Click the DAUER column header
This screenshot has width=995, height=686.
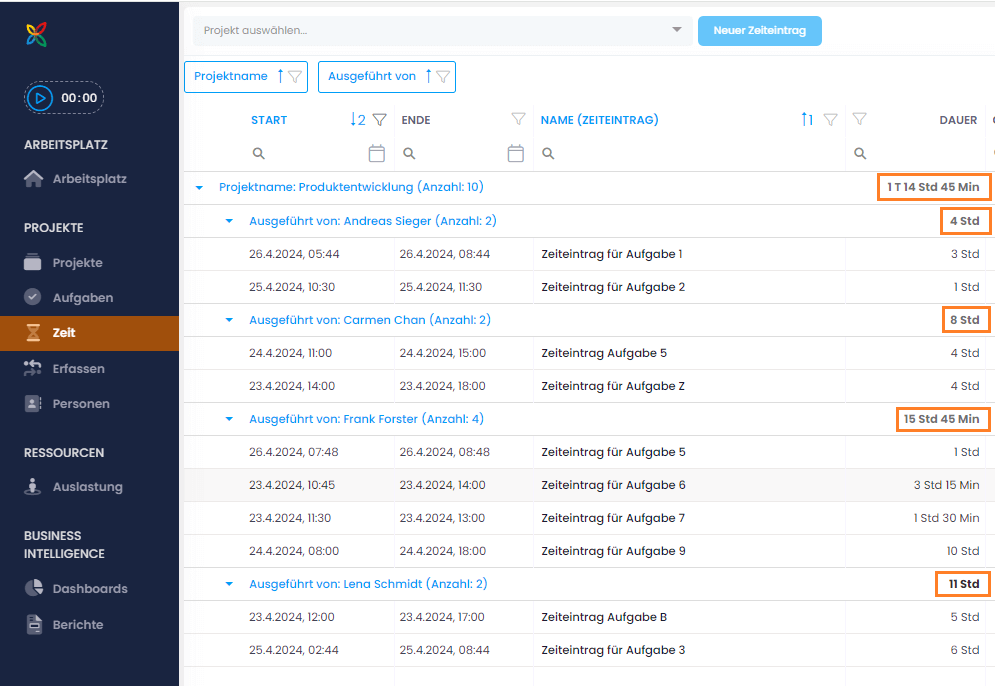[958, 120]
